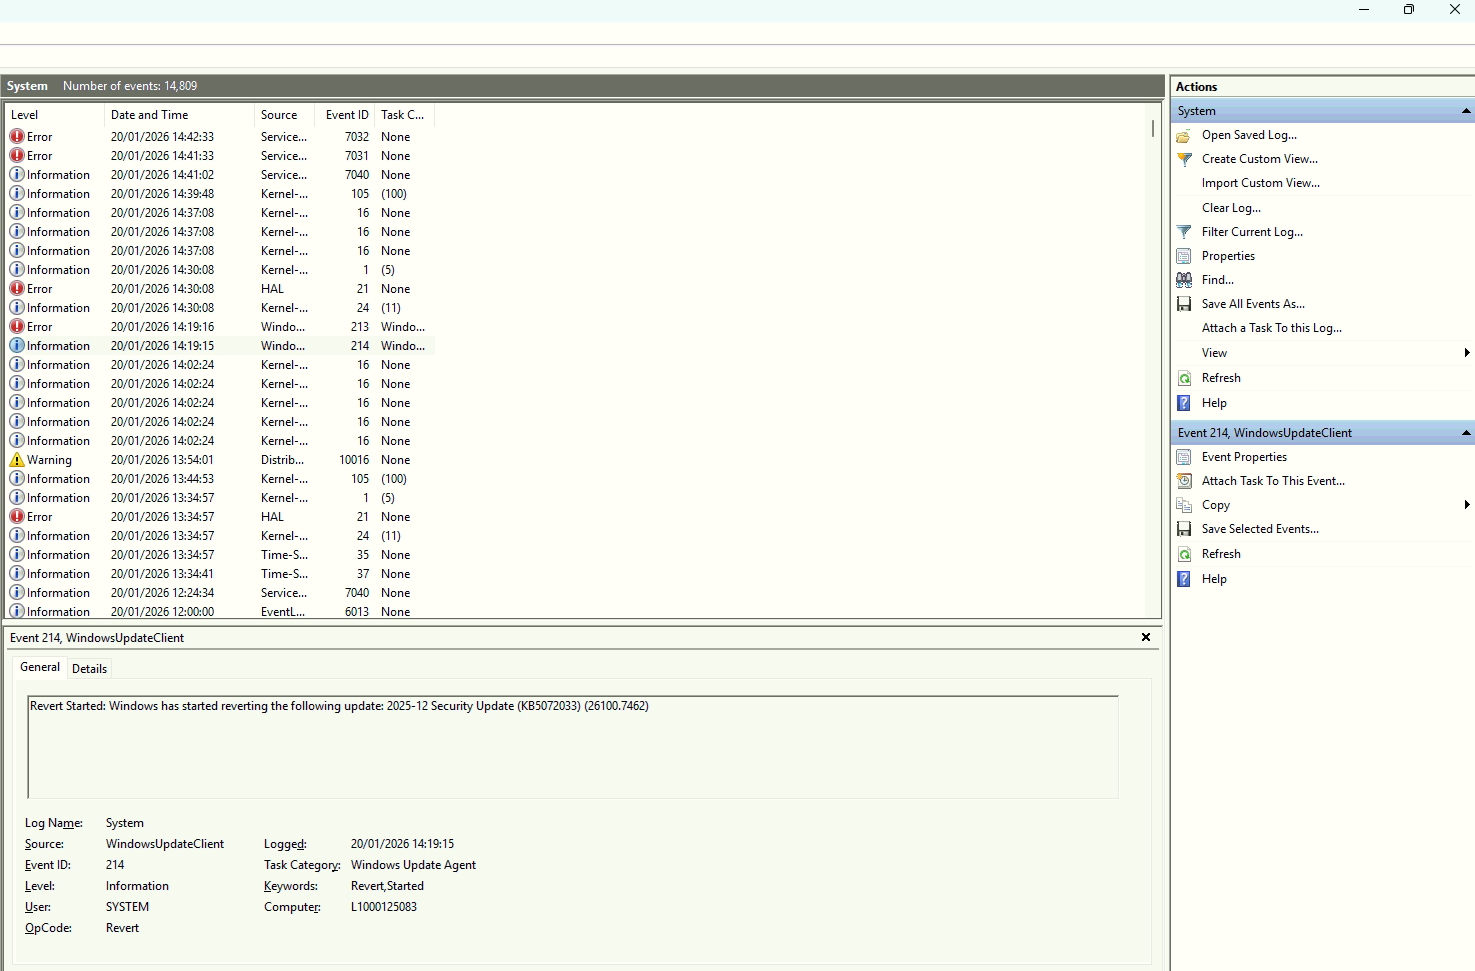The image size is (1475, 971).
Task: Open Import Custom View
Action: [1261, 183]
